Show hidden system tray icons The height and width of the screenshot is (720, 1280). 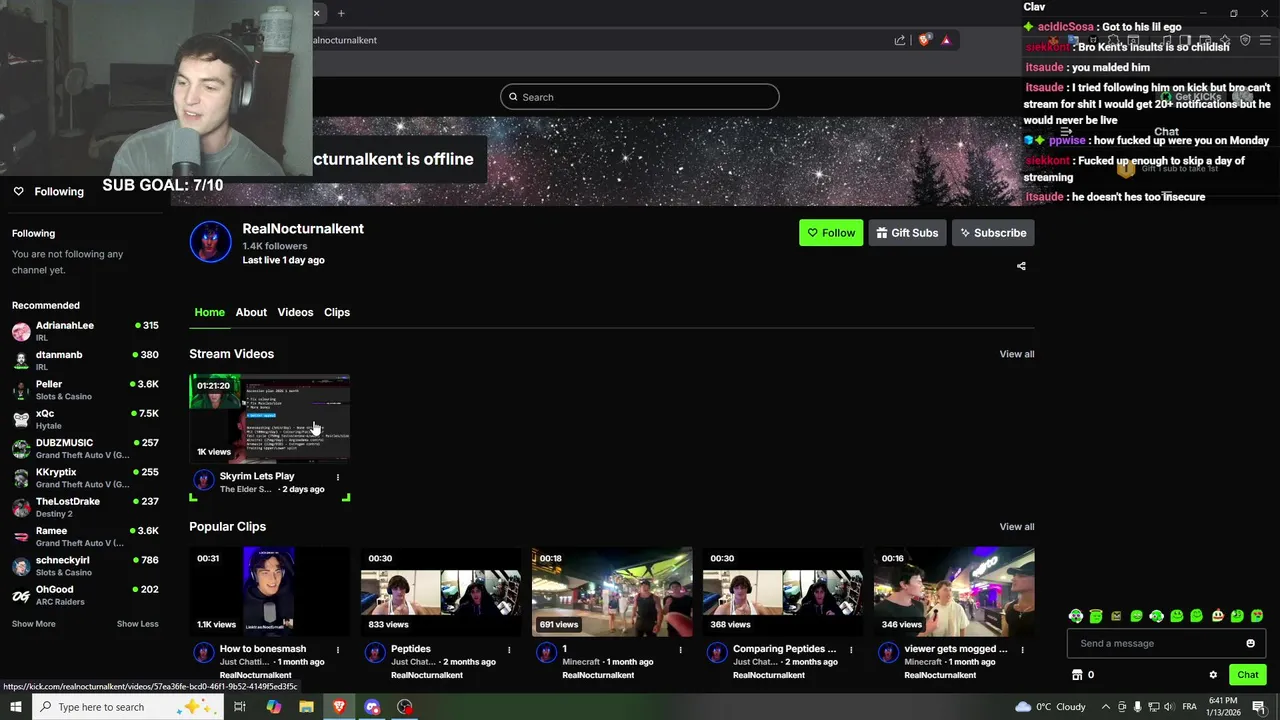pos(1104,707)
